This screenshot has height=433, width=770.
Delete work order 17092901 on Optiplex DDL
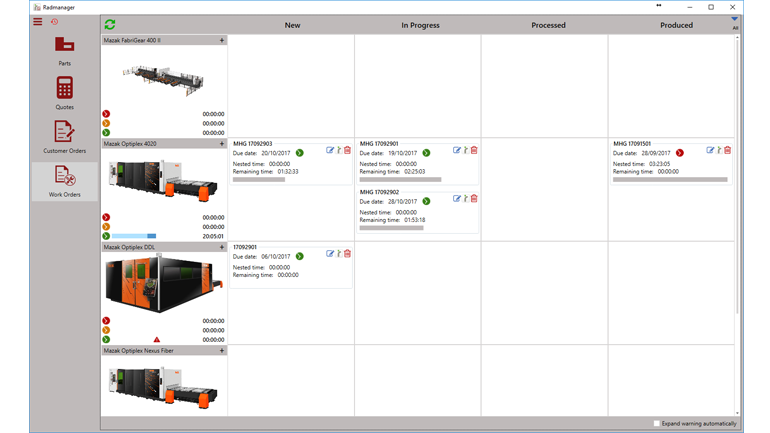[348, 254]
